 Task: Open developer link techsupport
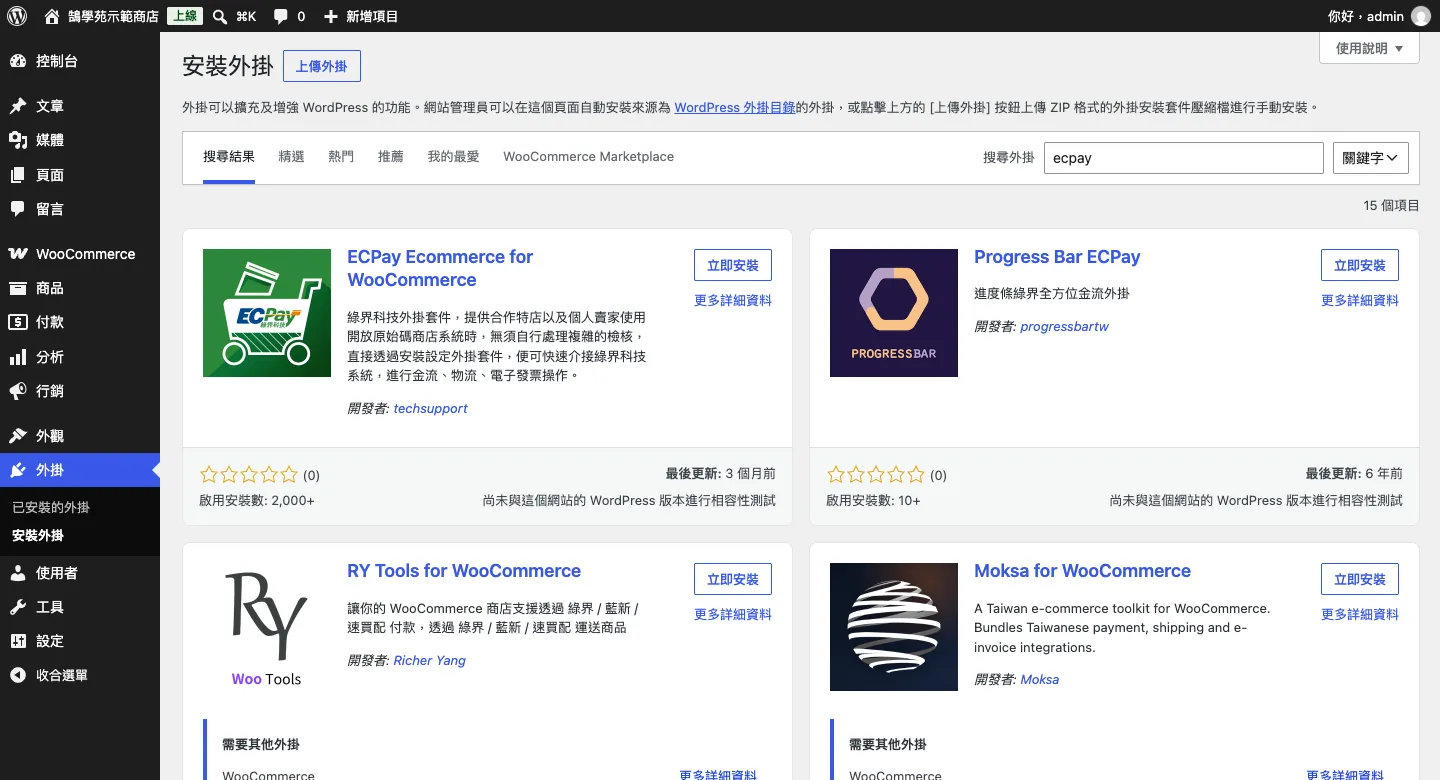click(430, 408)
